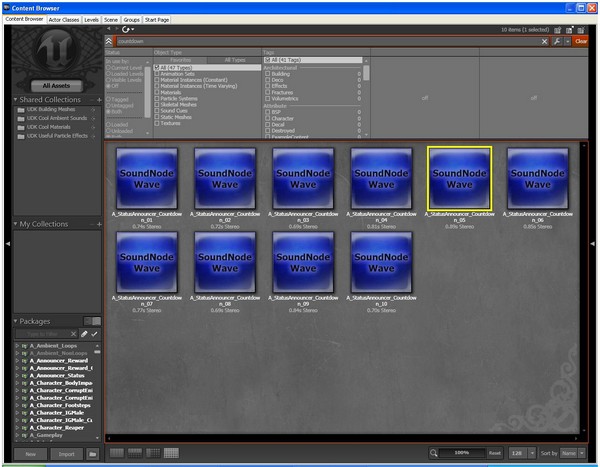Open the thumbnail size 128 dropdown
Image resolution: width=600 pixels, height=467 pixels.
click(532, 453)
